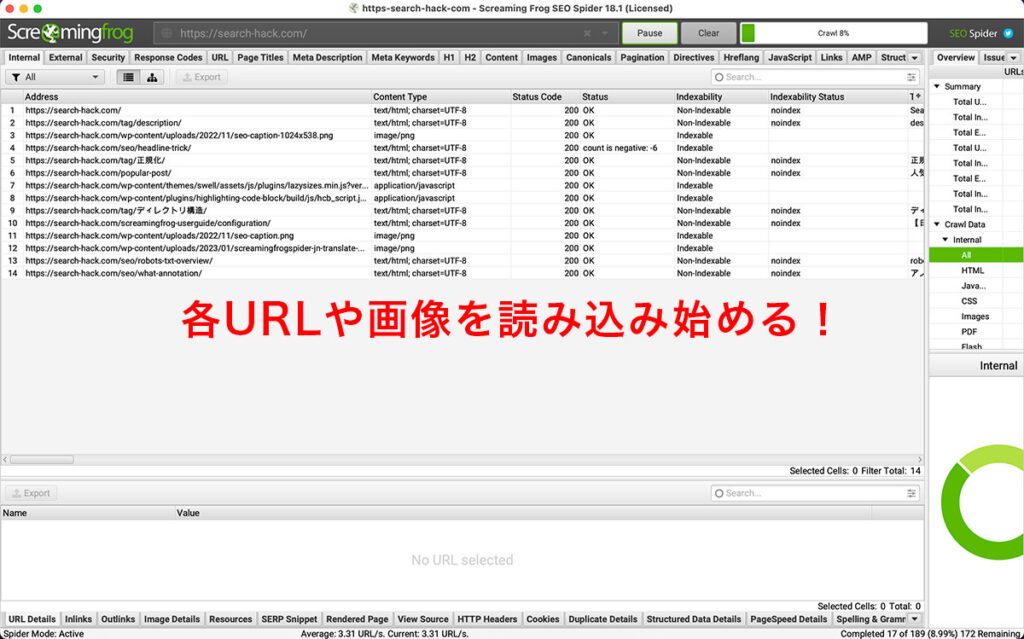The height and width of the screenshot is (639, 1024).
Task: Clear the URL field with the X icon
Action: tap(587, 33)
